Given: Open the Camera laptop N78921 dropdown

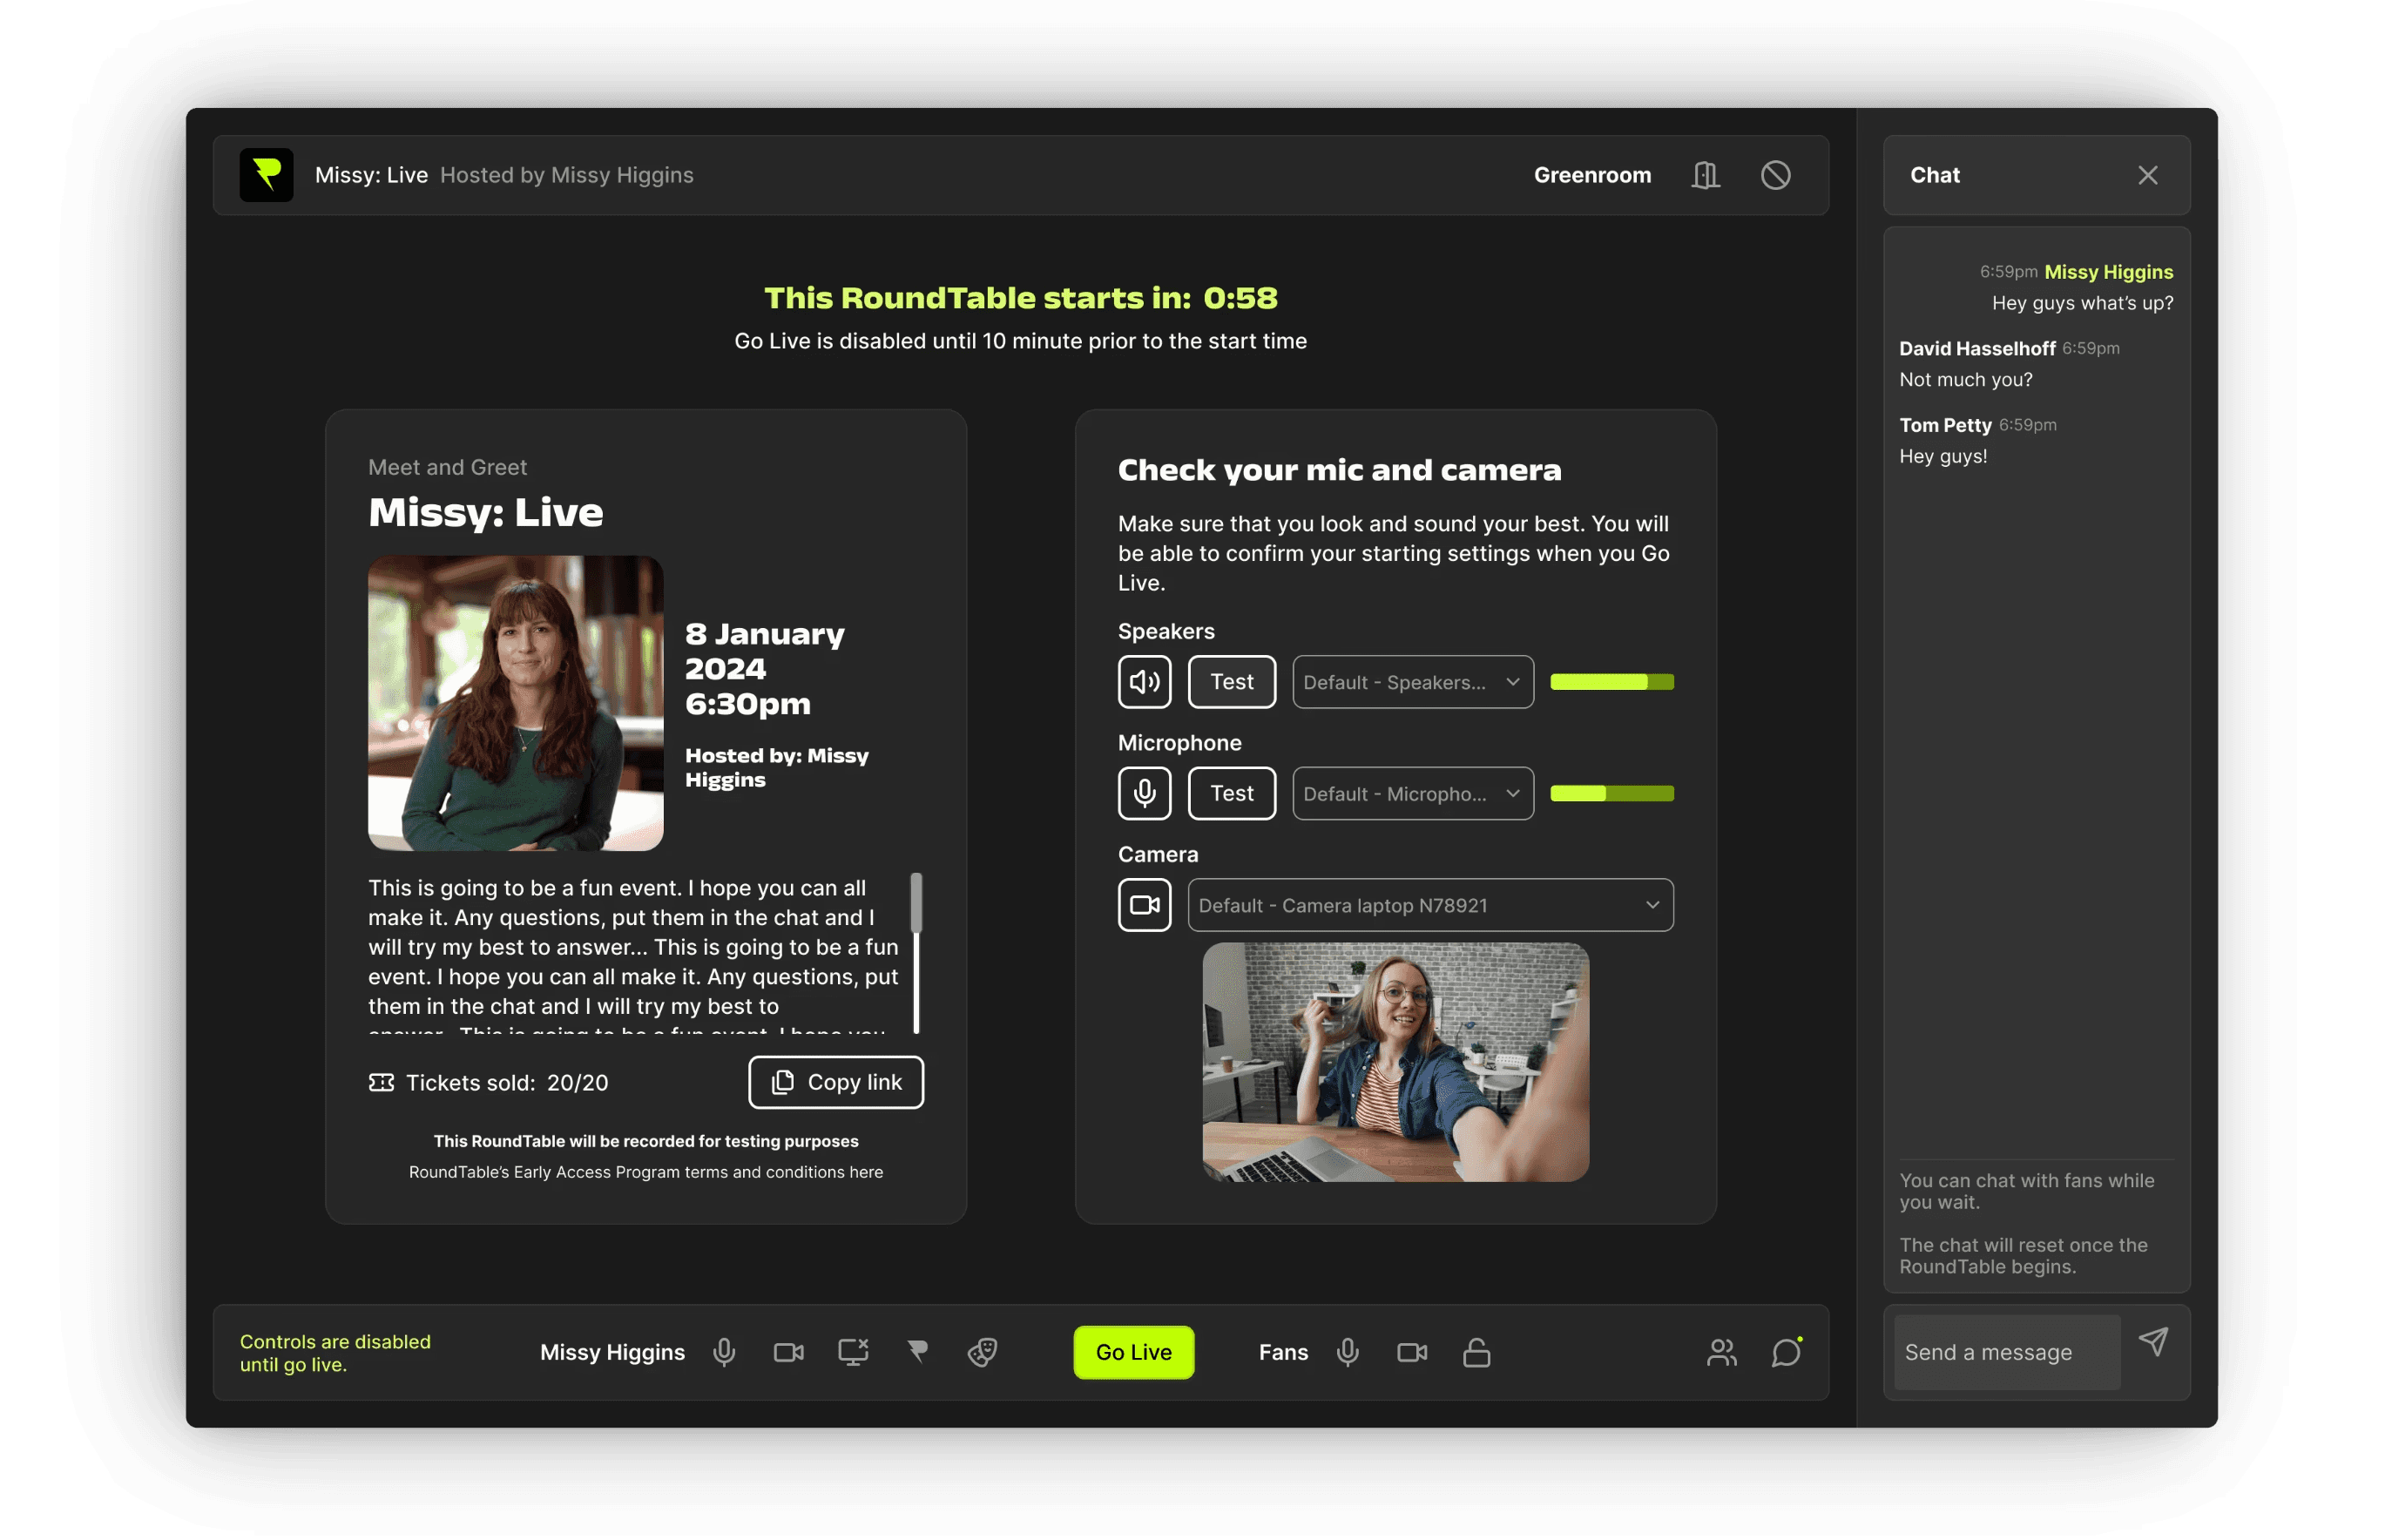Looking at the screenshot, I should point(1430,905).
